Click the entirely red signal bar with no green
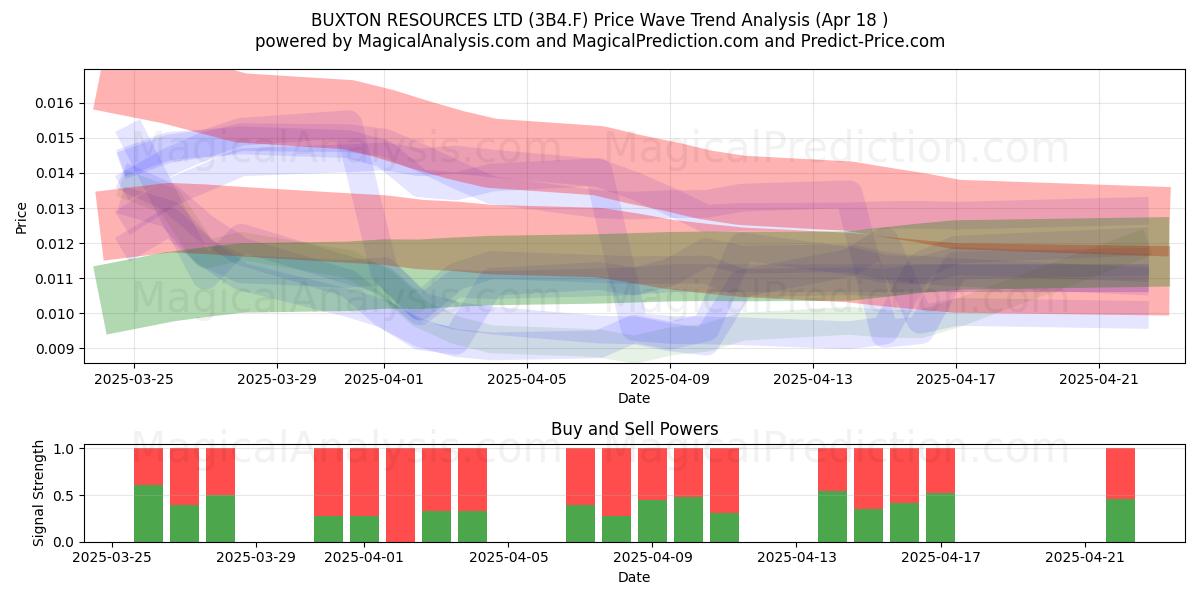Image resolution: width=1200 pixels, height=600 pixels. pos(401,495)
